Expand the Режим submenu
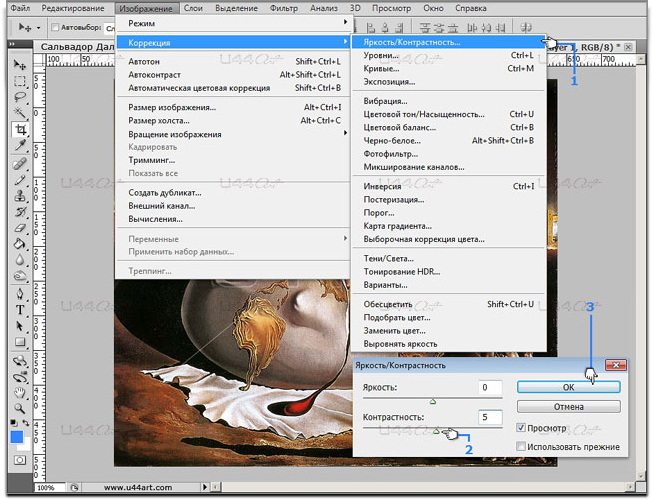Screen dimensions: 653x500 pos(233,23)
